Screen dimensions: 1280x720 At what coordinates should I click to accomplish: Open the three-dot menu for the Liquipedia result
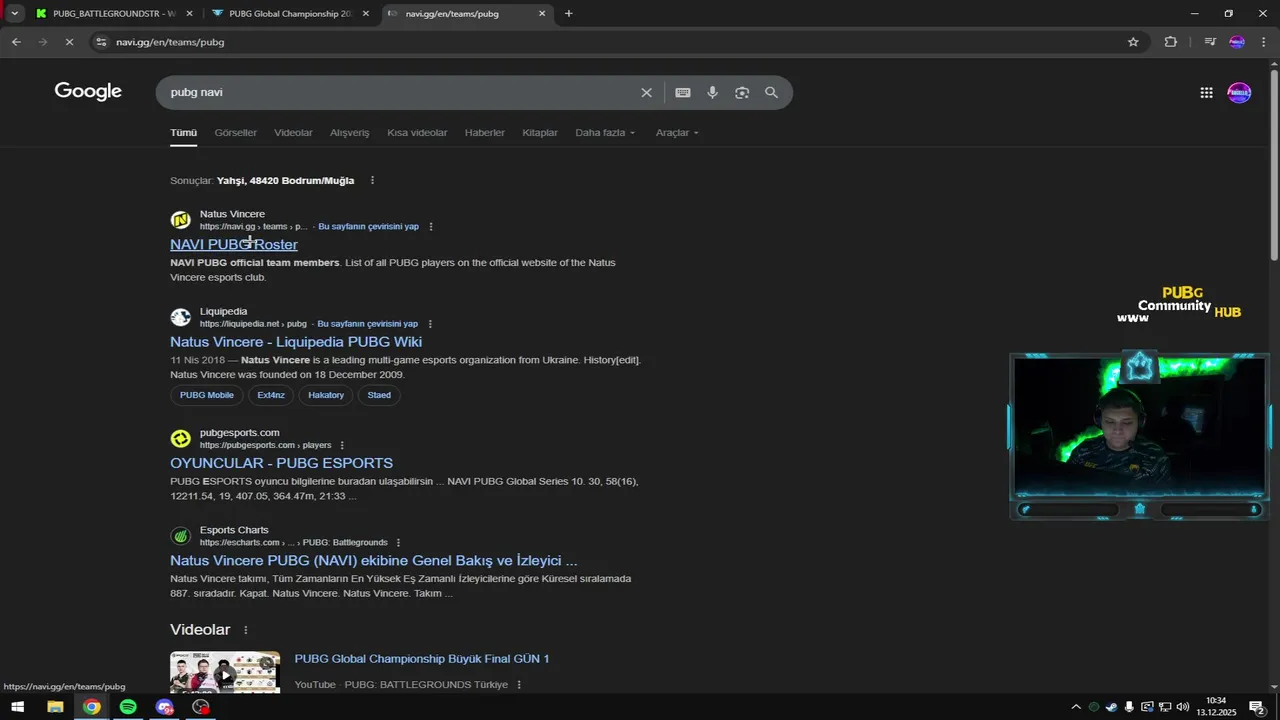click(430, 324)
